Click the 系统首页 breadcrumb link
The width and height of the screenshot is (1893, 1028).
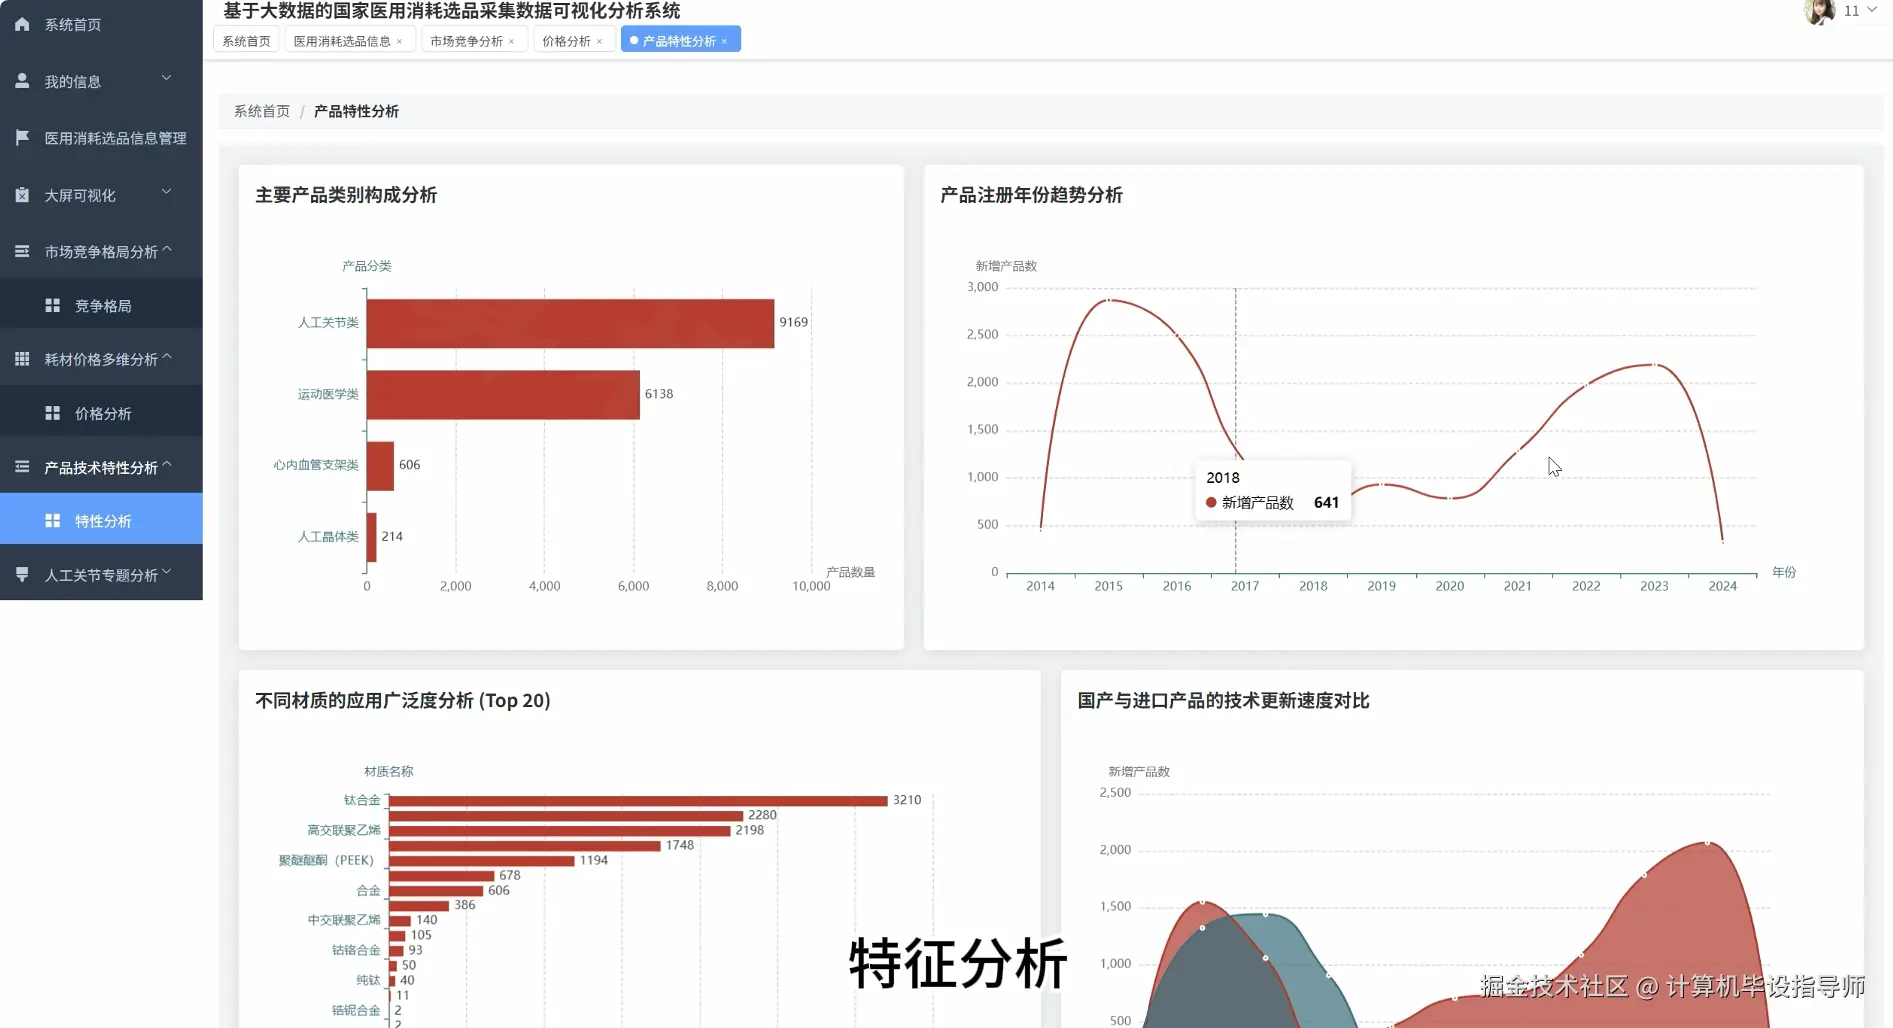(x=262, y=111)
